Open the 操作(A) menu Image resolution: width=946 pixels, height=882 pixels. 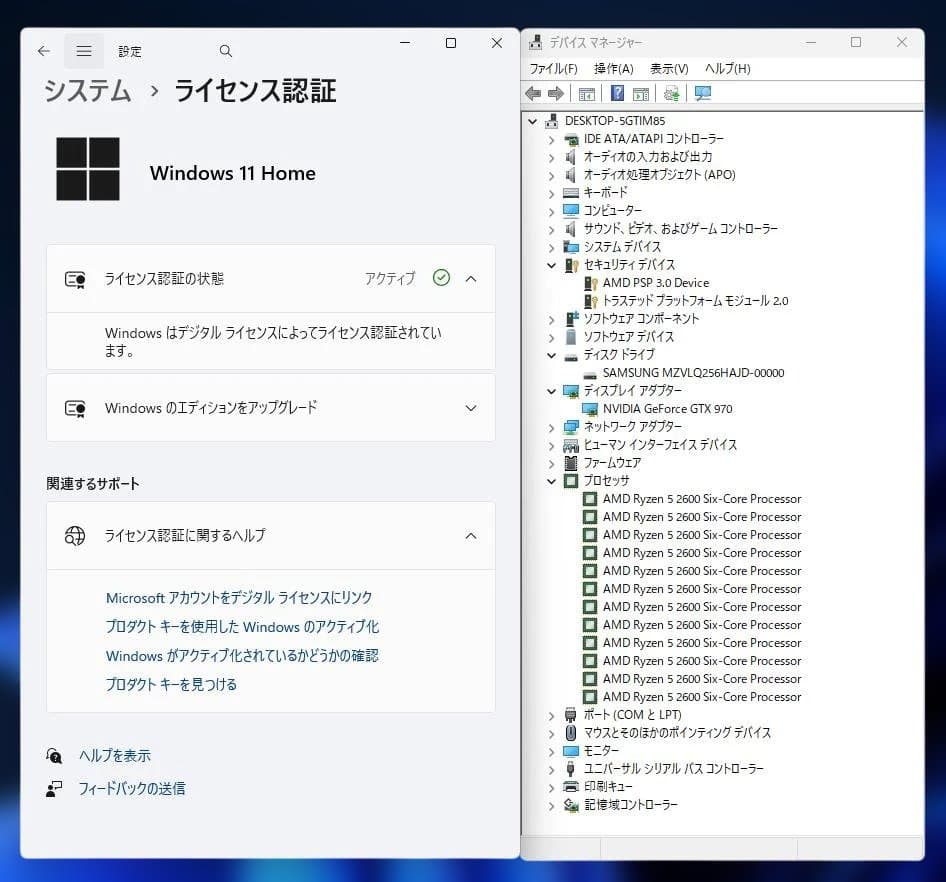613,69
